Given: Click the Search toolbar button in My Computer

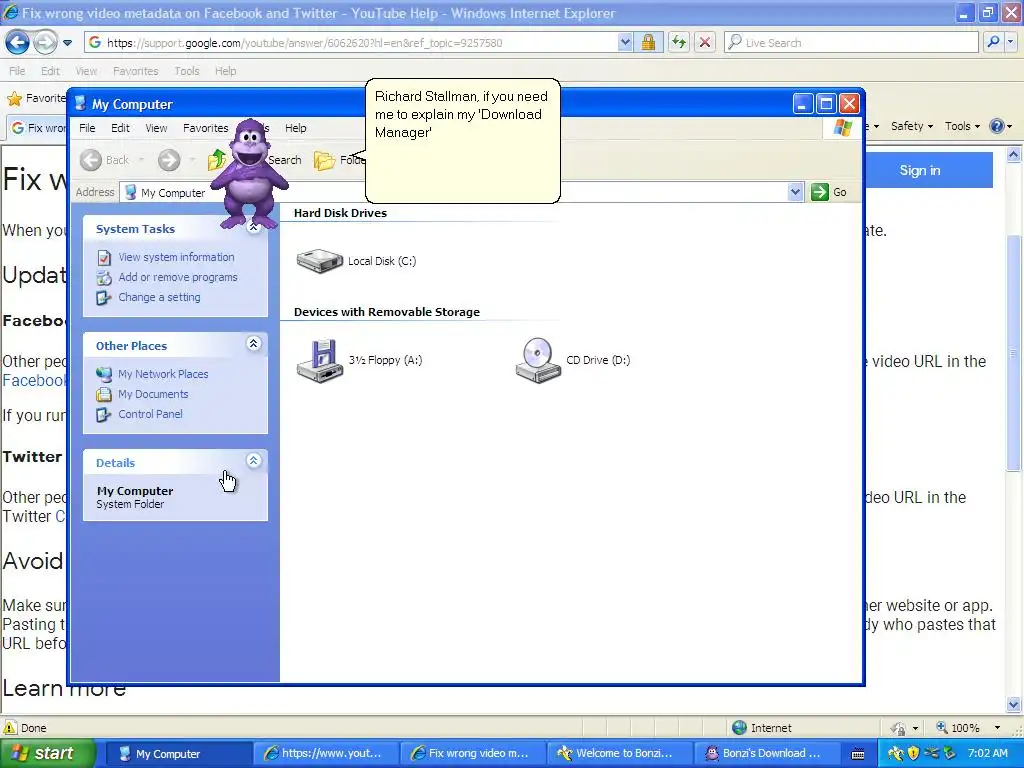Looking at the screenshot, I should pos(285,160).
